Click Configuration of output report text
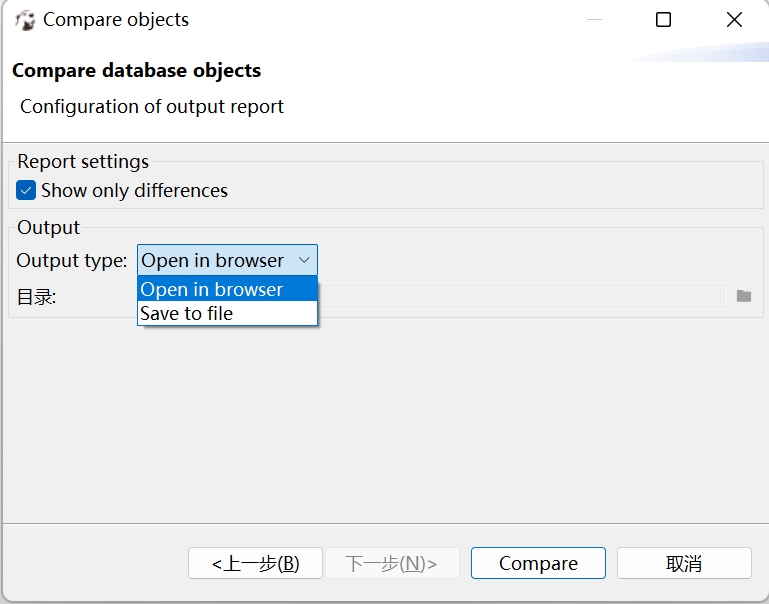This screenshot has height=604, width=769. (x=152, y=106)
